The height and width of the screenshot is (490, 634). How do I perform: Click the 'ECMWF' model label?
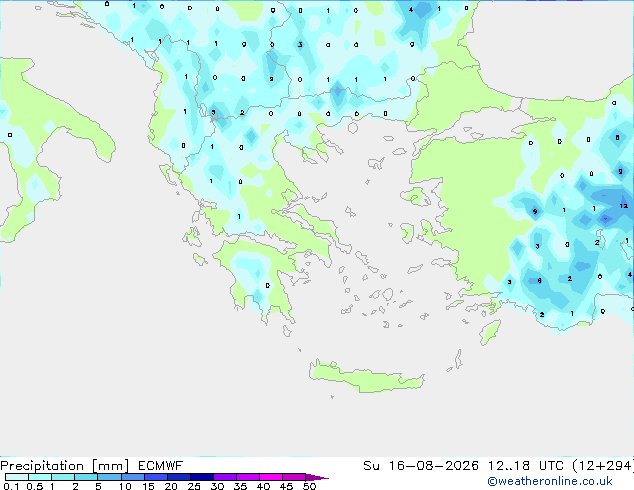(161, 466)
